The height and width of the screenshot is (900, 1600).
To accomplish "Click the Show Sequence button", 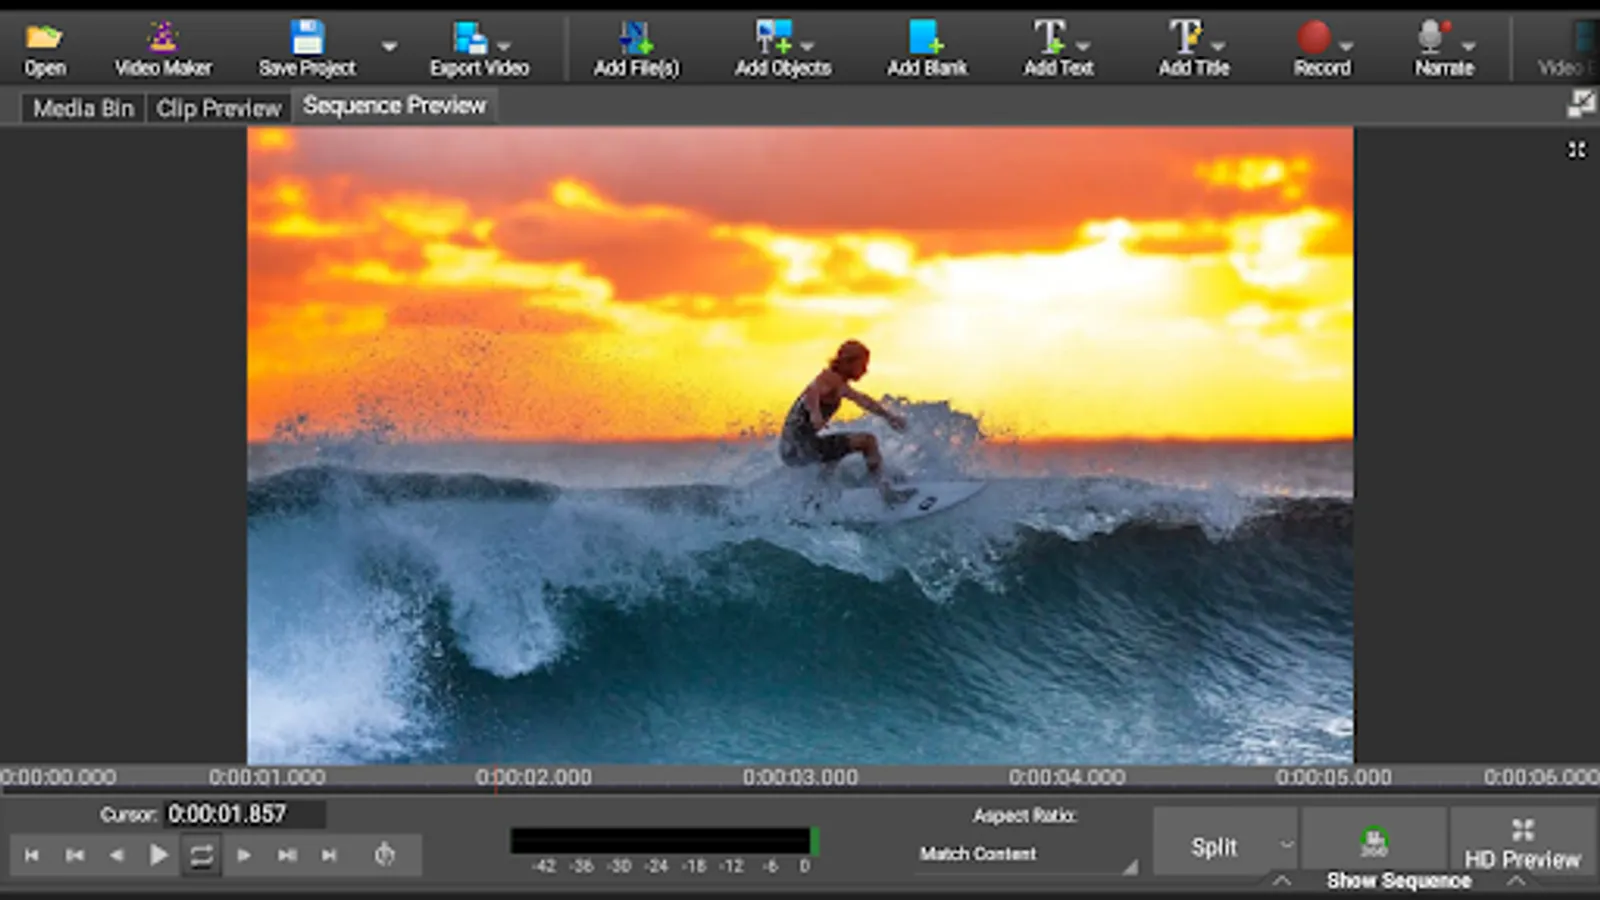I will pyautogui.click(x=1398, y=881).
